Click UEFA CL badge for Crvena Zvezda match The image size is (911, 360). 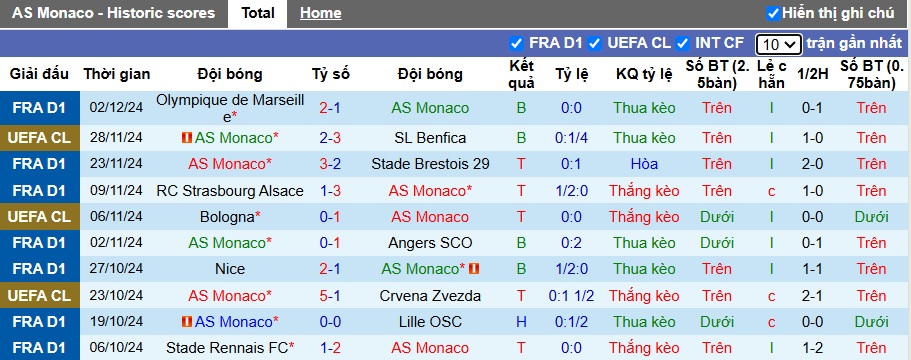[x=40, y=296]
